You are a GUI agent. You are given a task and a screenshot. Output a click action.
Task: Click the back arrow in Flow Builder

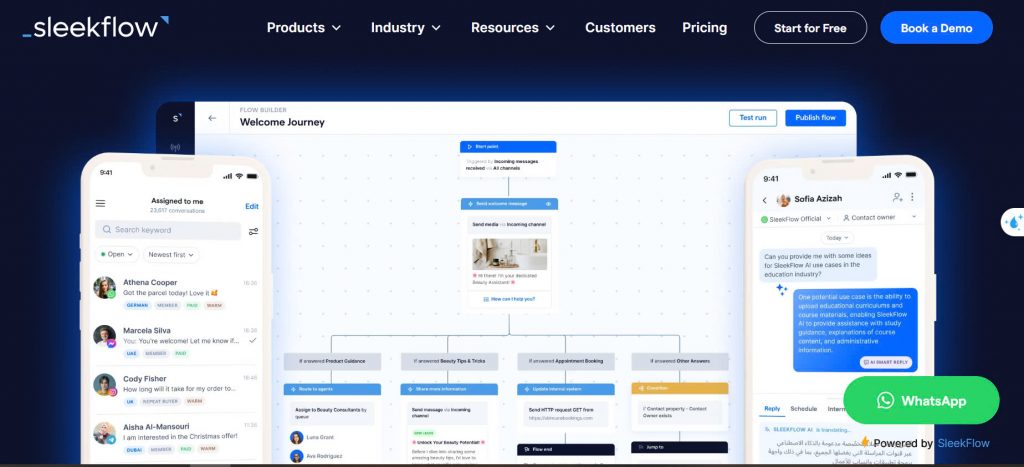212,118
